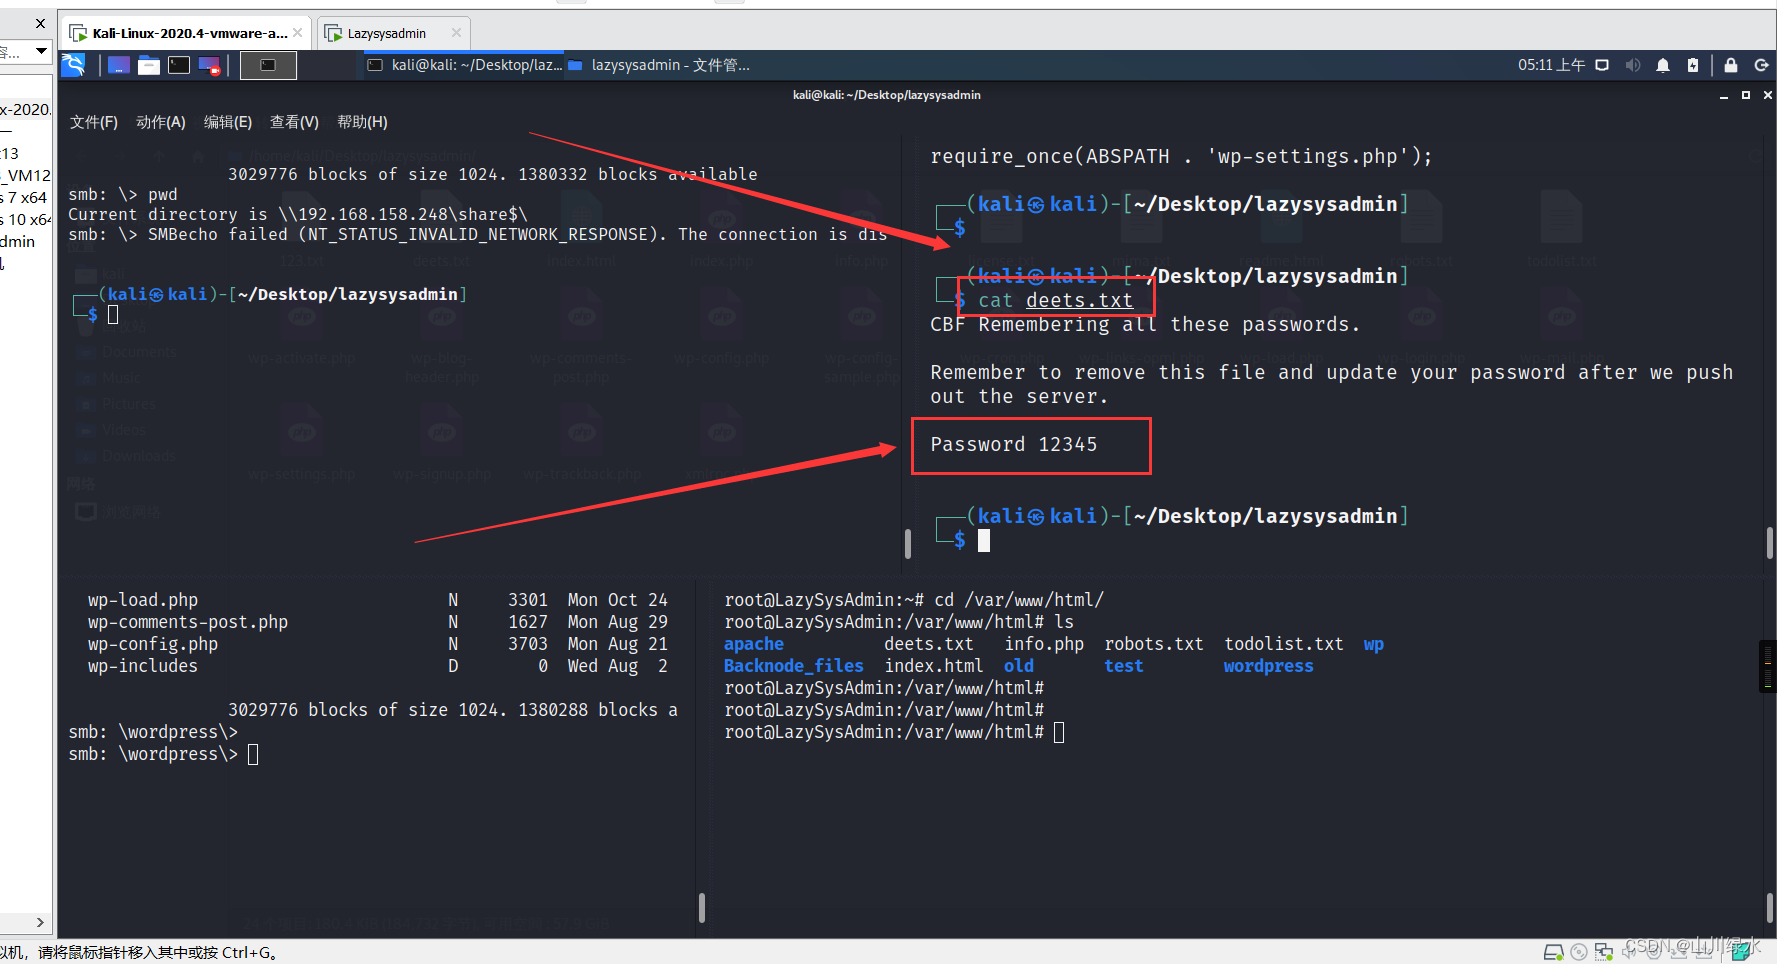Click the sidebar scroll right arrow
This screenshot has height=964, width=1777.
pos(40,923)
